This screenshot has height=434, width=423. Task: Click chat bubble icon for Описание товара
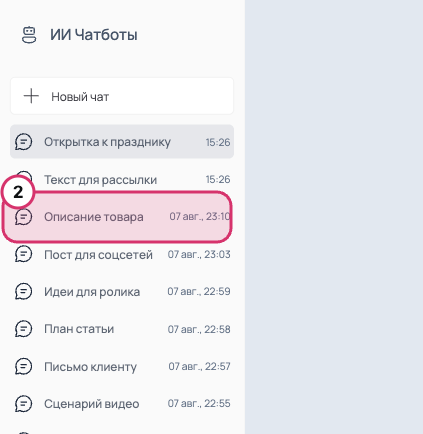[x=23, y=217]
